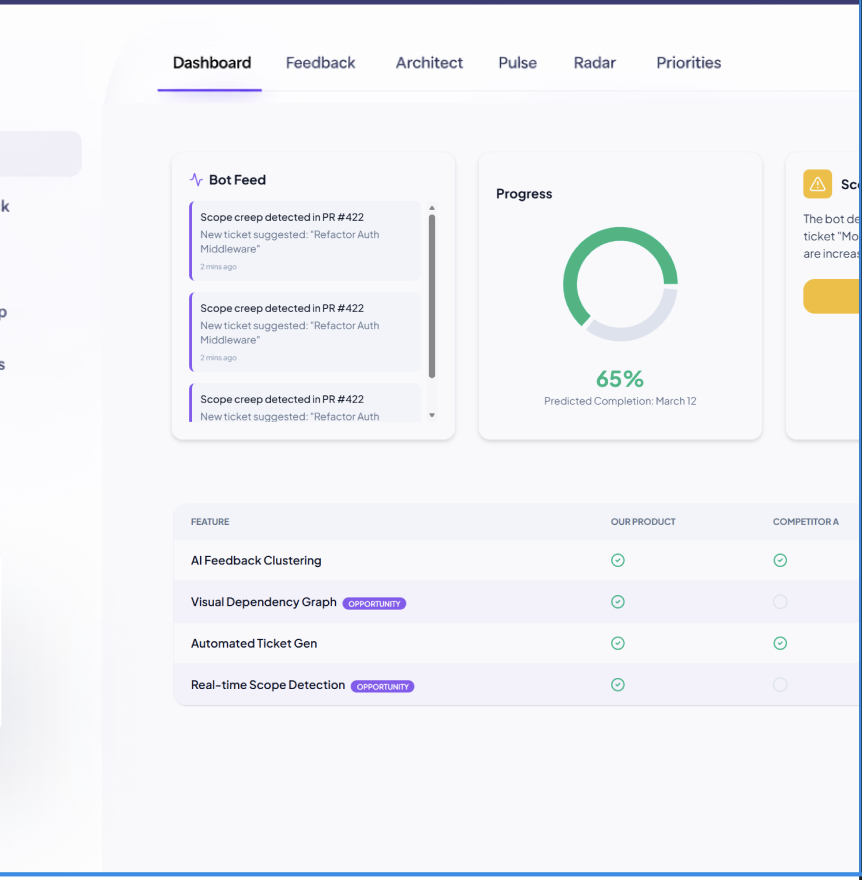862x880 pixels.
Task: Click Competitor A's check for Automated Ticket Gen
Action: 780,643
